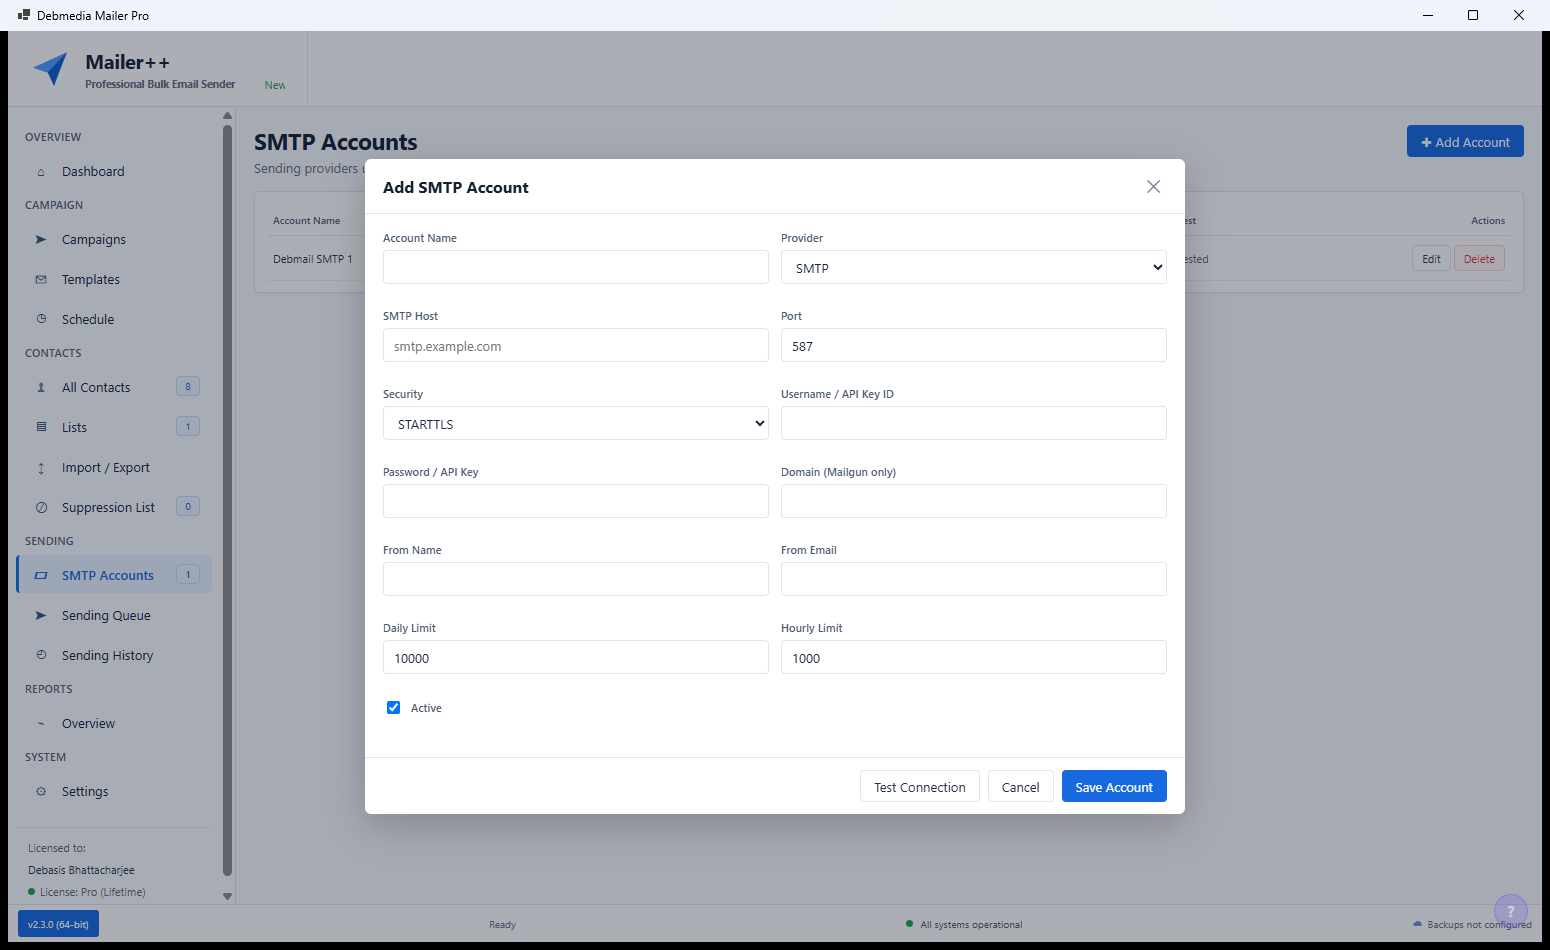Click the SMTP Accounts icon
The height and width of the screenshot is (950, 1550).
41,576
